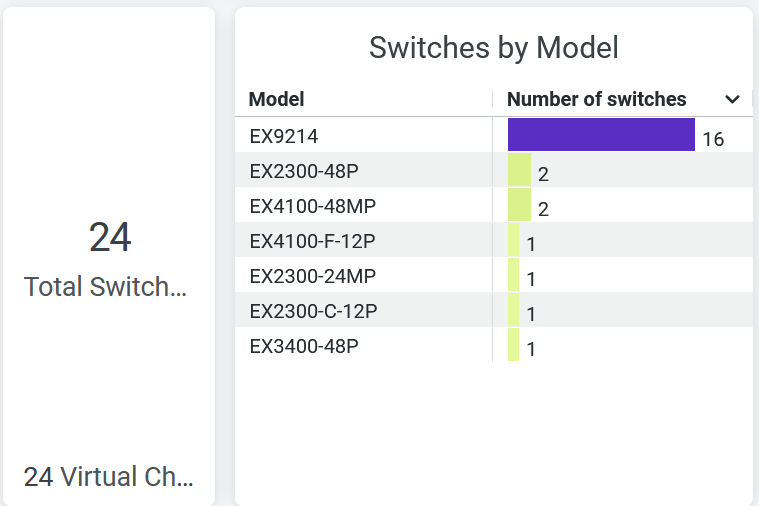This screenshot has height=506, width=759.
Task: Click the 24 Total Switches count
Action: click(110, 238)
